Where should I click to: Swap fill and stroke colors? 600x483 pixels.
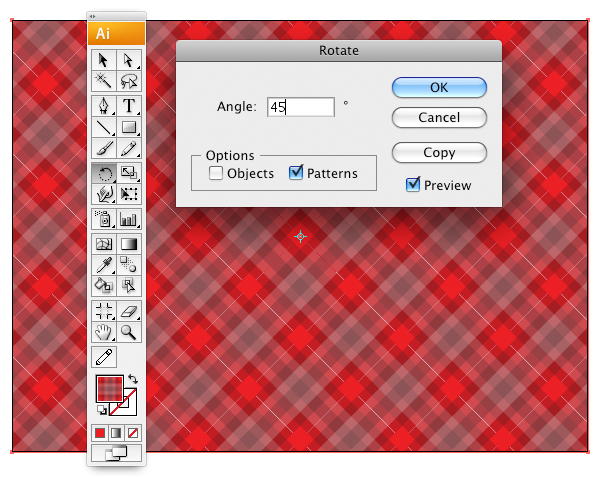pos(133,380)
